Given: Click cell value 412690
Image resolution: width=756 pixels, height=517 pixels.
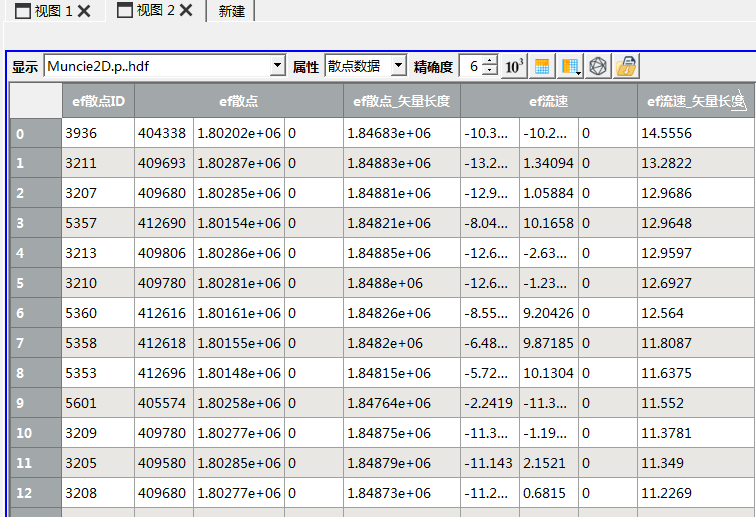Looking at the screenshot, I should pyautogui.click(x=164, y=223).
